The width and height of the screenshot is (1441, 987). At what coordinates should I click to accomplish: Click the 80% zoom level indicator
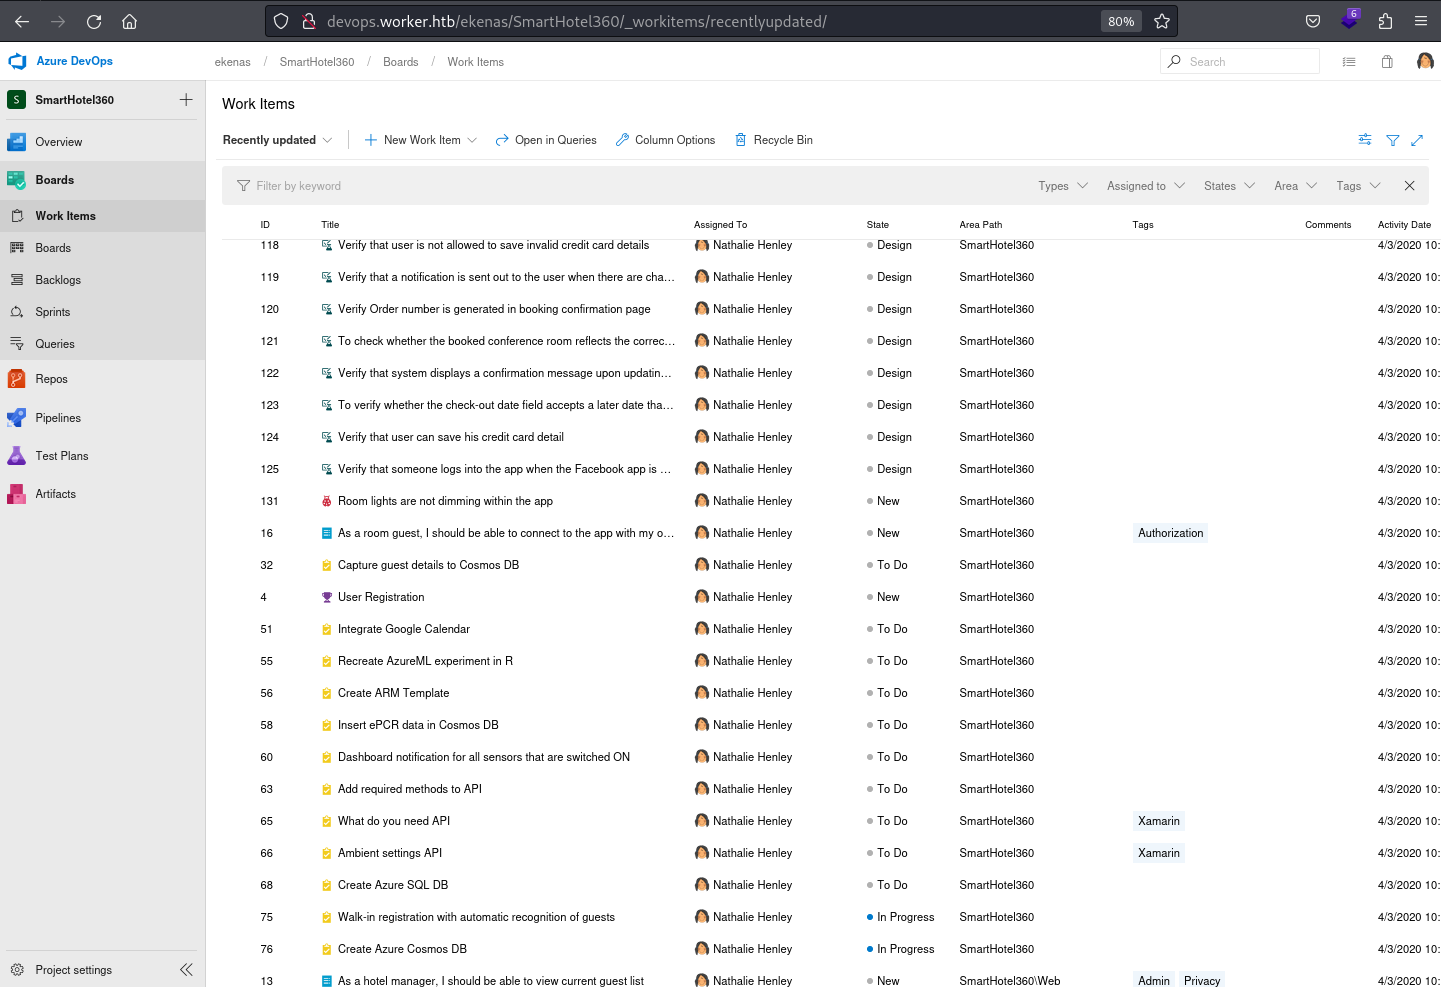click(1121, 21)
